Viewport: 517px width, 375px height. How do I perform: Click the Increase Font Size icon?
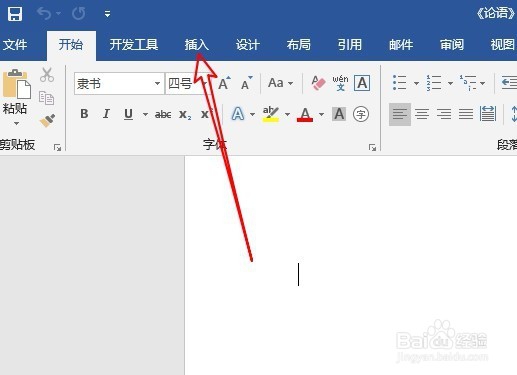click(x=224, y=83)
